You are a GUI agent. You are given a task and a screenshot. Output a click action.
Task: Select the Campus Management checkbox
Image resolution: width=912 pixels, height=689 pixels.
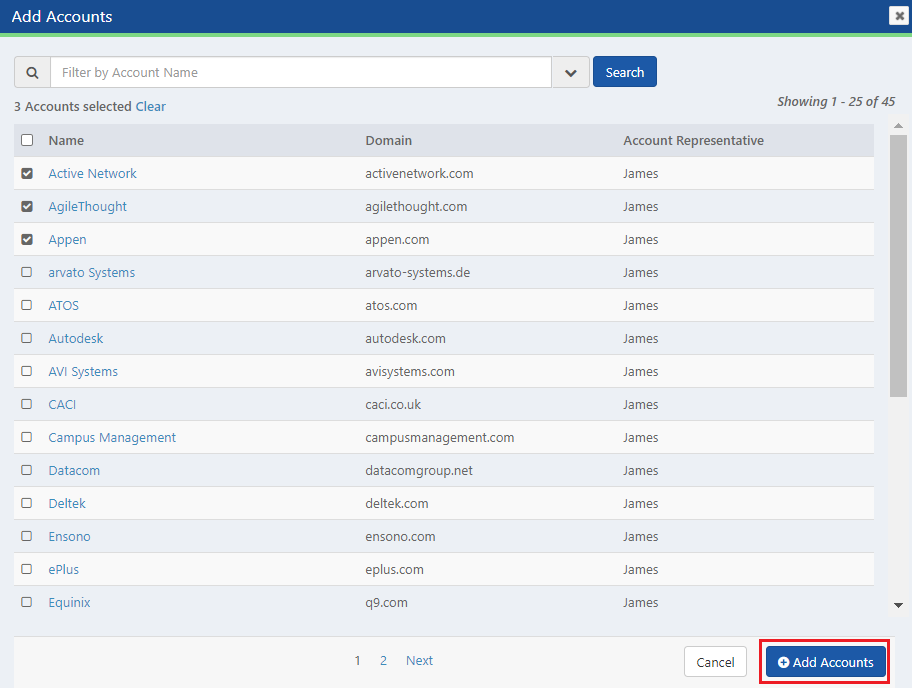click(27, 437)
